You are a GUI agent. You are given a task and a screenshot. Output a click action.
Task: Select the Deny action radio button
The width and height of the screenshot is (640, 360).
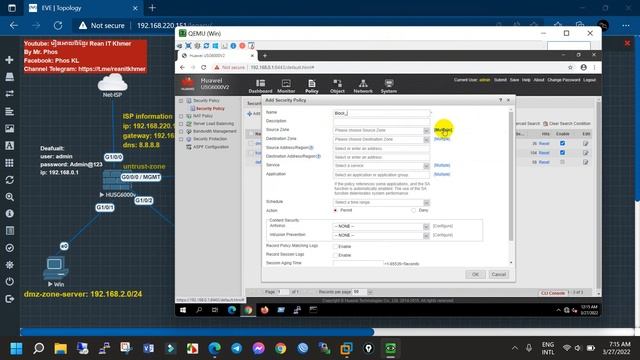(x=413, y=210)
